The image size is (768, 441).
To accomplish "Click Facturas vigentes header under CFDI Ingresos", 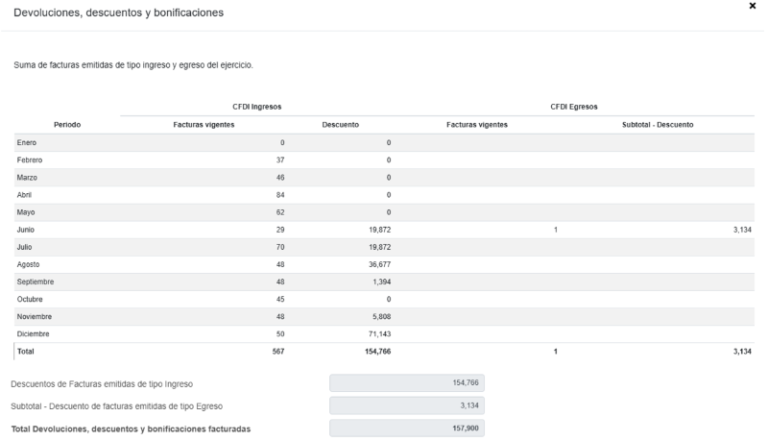I will (x=204, y=124).
